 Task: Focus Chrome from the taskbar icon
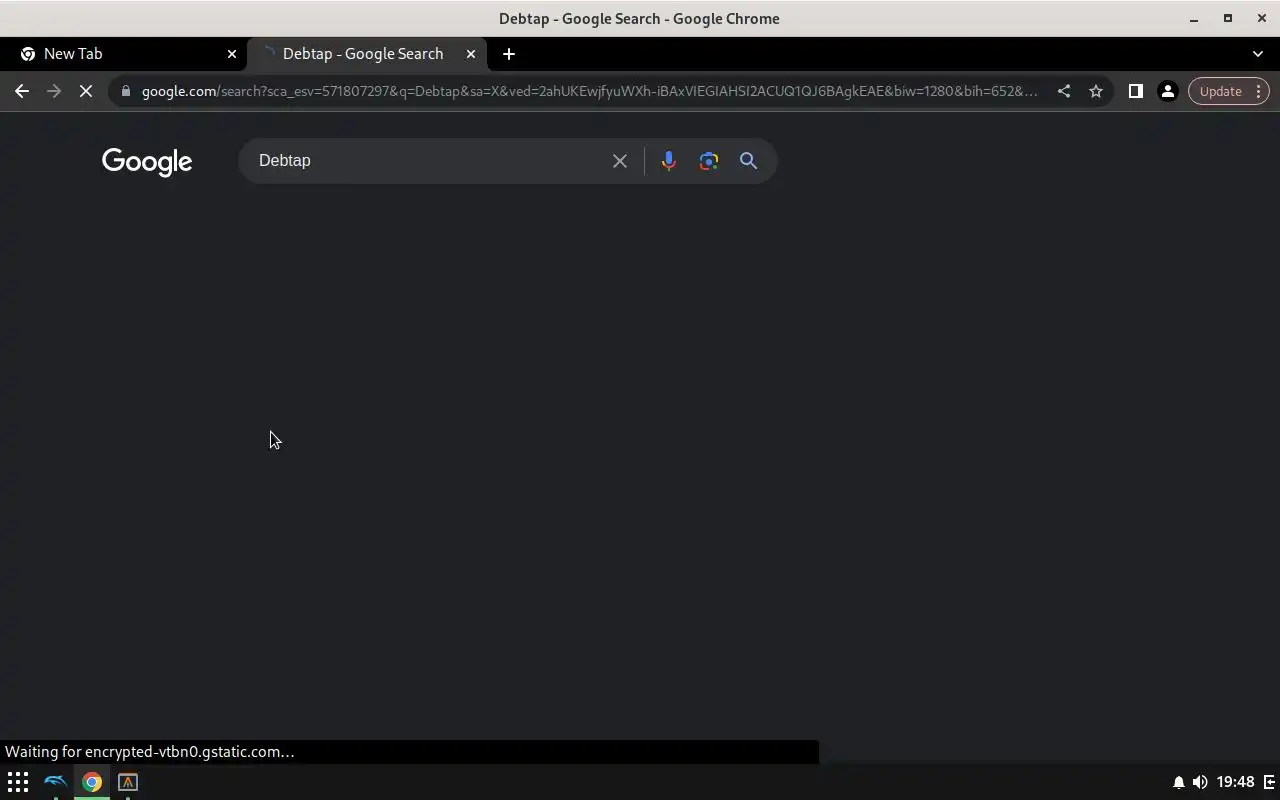tap(92, 782)
